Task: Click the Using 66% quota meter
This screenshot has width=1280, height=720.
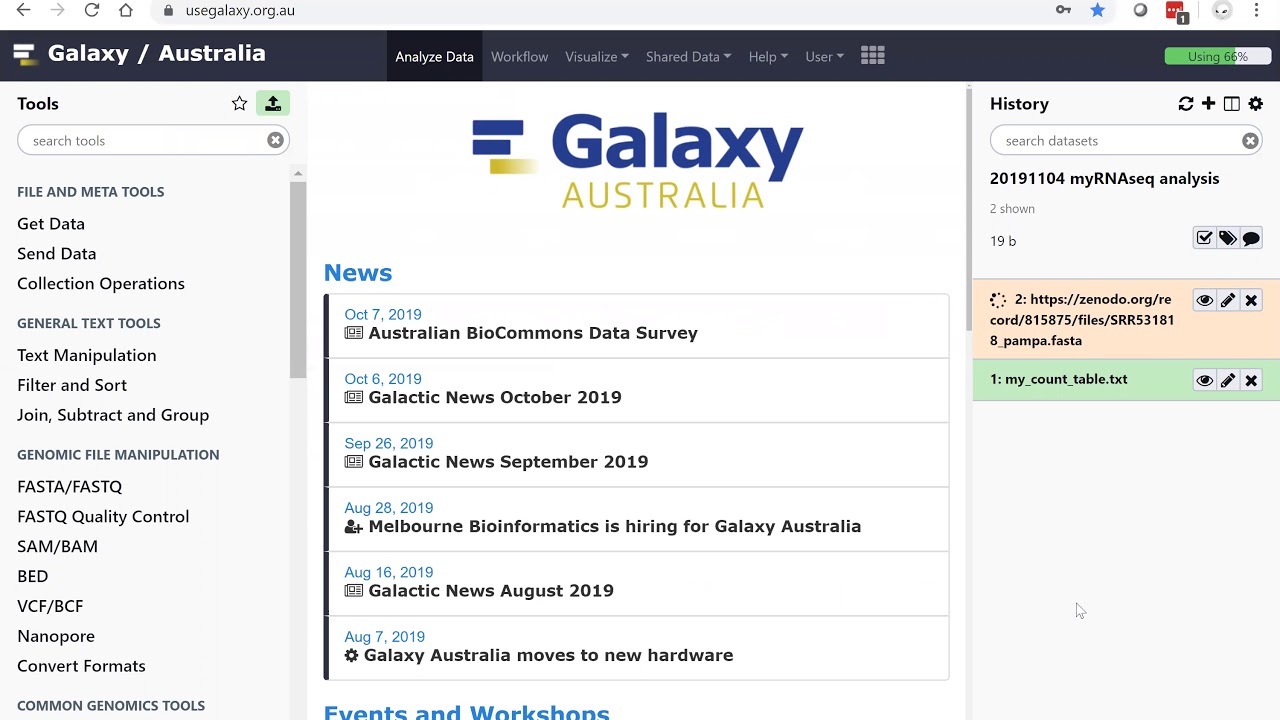Action: click(1217, 57)
